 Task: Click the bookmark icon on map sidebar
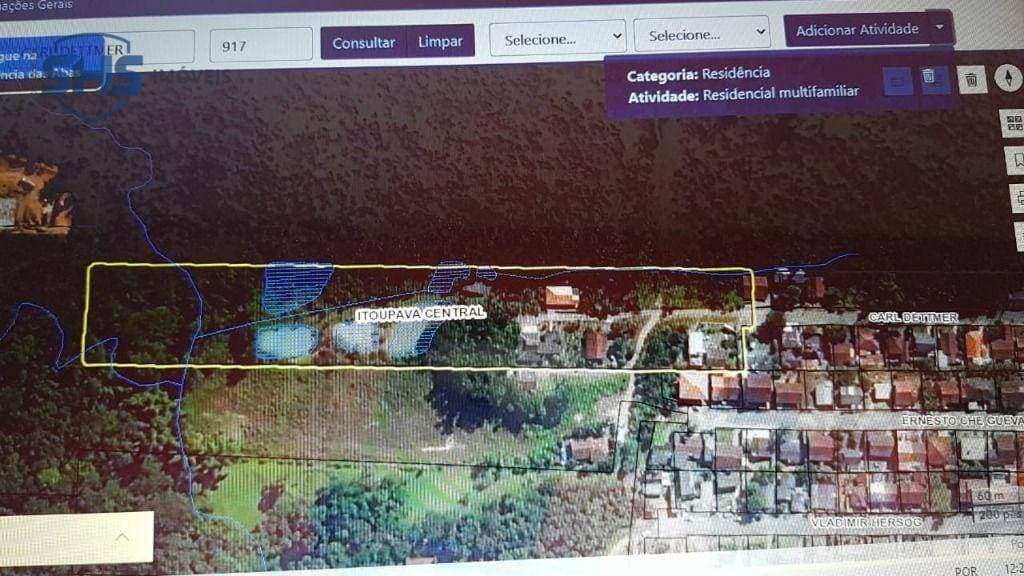1016,159
